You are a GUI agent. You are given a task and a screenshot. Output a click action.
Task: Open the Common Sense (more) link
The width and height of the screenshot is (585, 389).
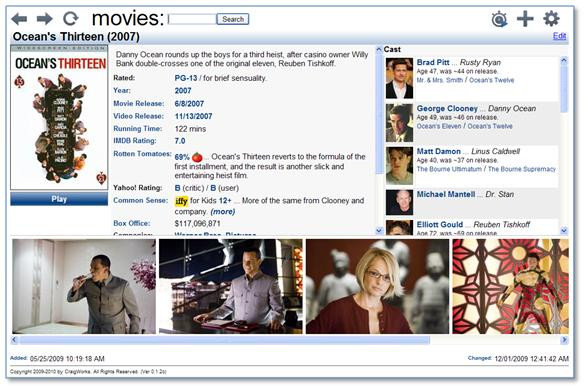coord(223,212)
